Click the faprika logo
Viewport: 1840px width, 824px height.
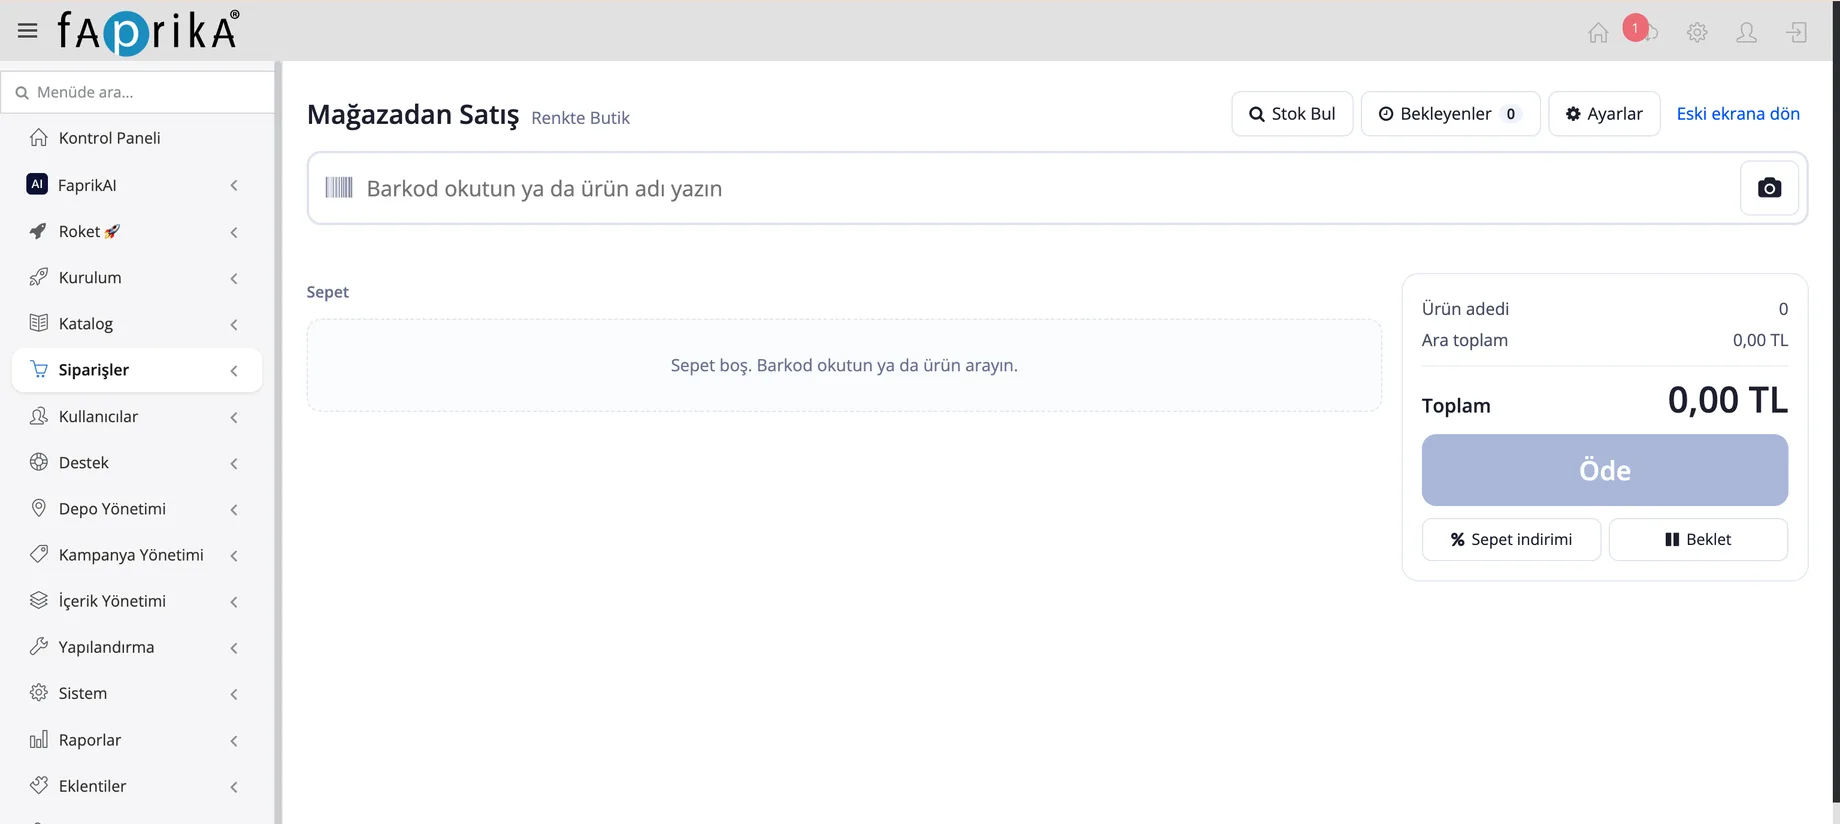tap(148, 32)
